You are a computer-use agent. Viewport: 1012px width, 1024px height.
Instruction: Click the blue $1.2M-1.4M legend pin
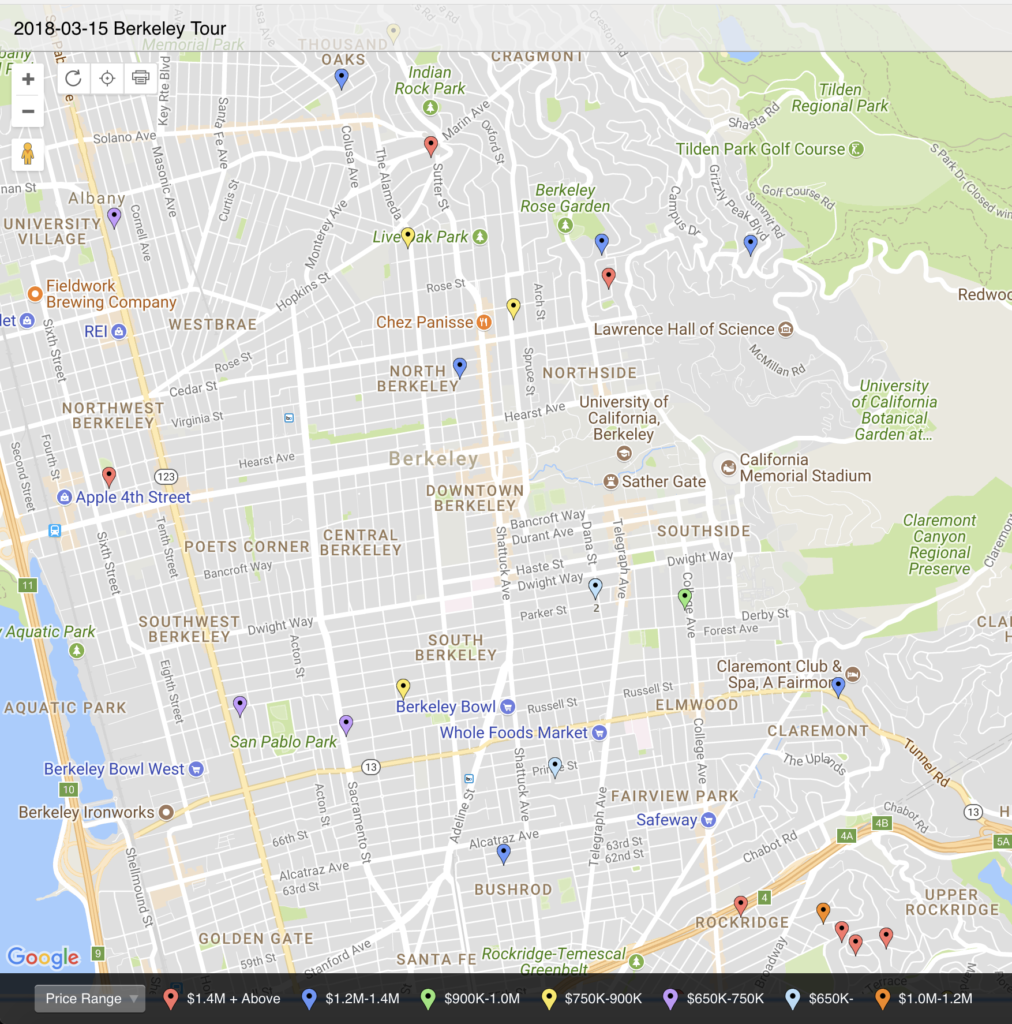pyautogui.click(x=309, y=999)
